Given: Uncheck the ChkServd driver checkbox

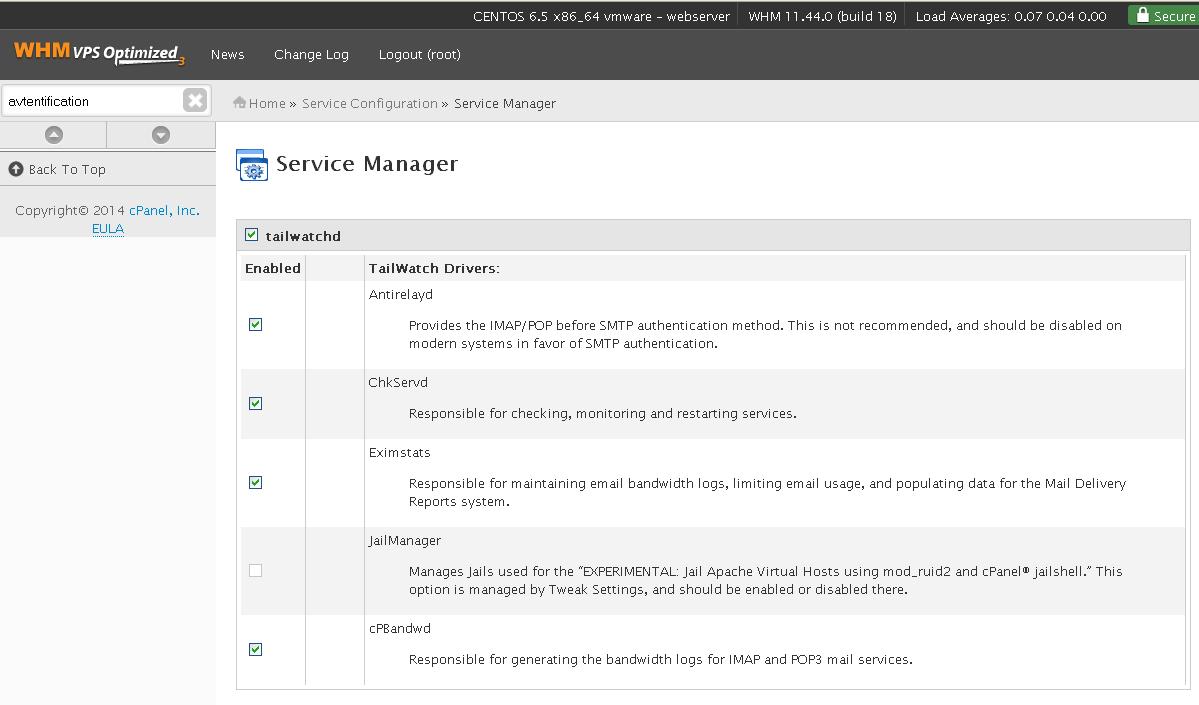Looking at the screenshot, I should pyautogui.click(x=255, y=403).
